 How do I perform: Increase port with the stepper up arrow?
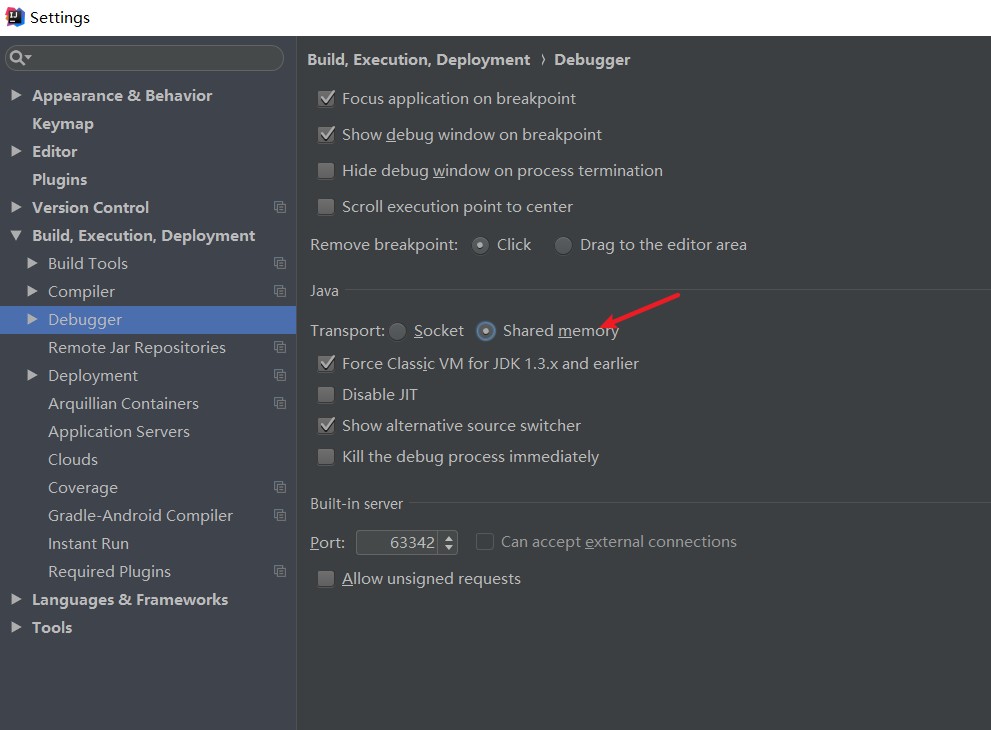[x=449, y=537]
